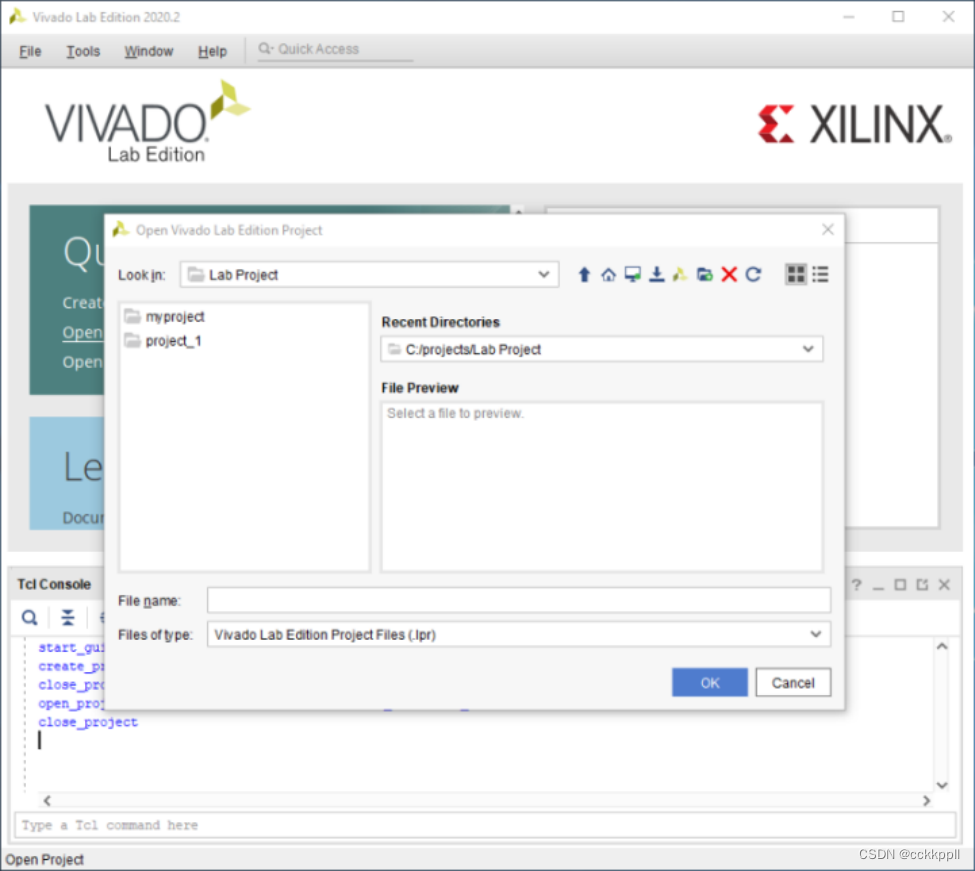
Task: Open the File menu
Action: click(x=30, y=51)
